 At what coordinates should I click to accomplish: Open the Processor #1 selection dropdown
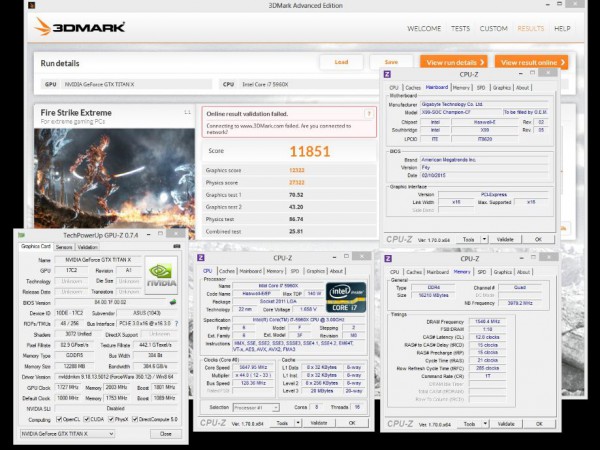click(x=259, y=408)
